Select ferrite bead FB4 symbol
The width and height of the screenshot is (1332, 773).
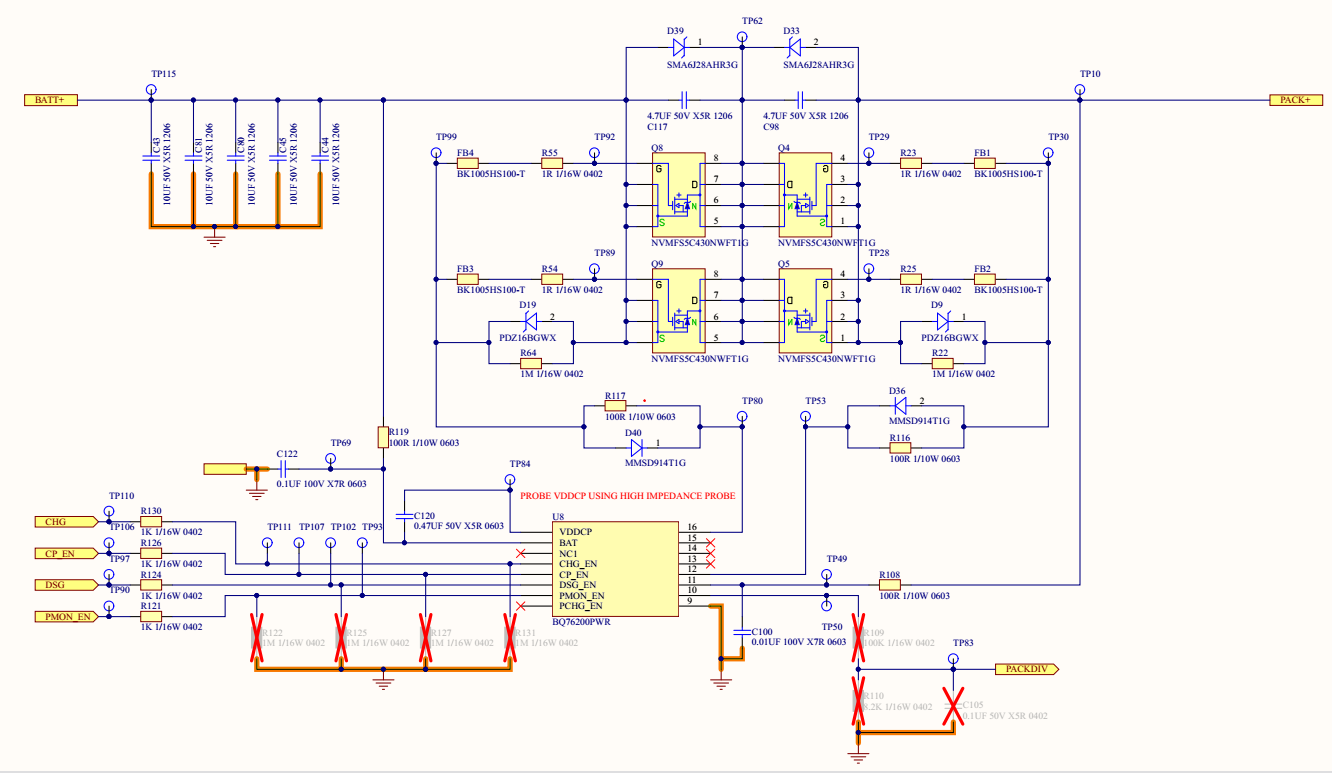coord(467,163)
